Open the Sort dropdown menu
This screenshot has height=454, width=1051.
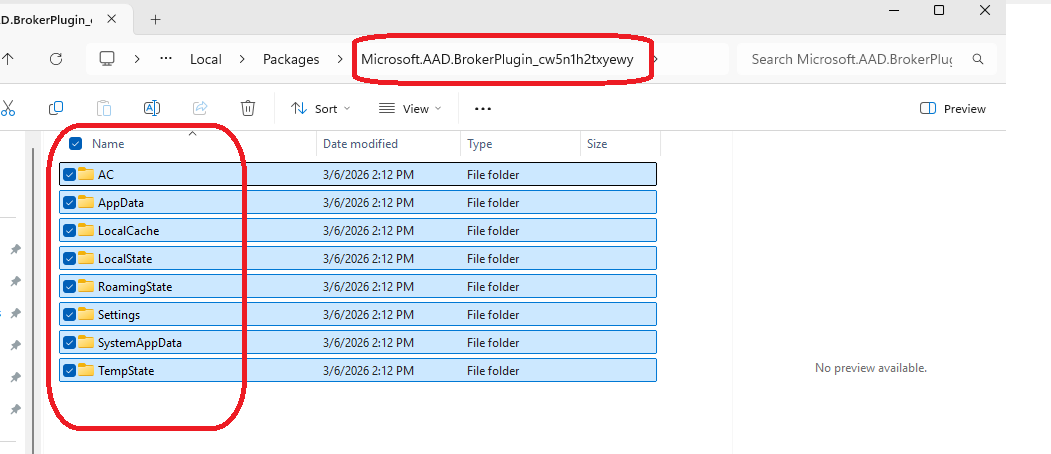click(x=320, y=109)
